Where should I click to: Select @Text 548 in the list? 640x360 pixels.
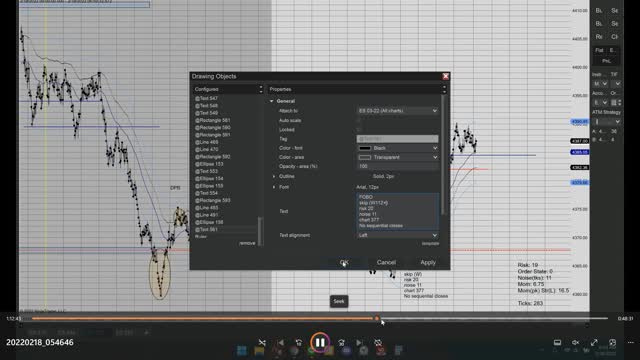click(206, 106)
